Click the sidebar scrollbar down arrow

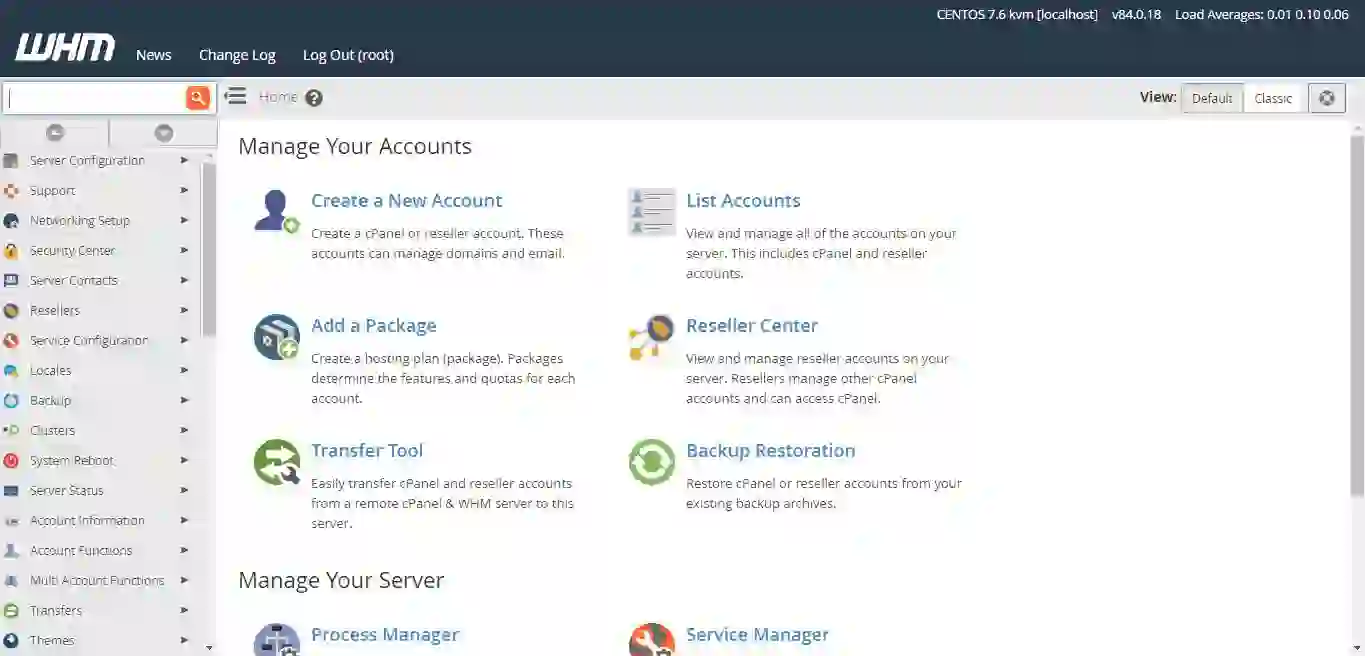(209, 648)
